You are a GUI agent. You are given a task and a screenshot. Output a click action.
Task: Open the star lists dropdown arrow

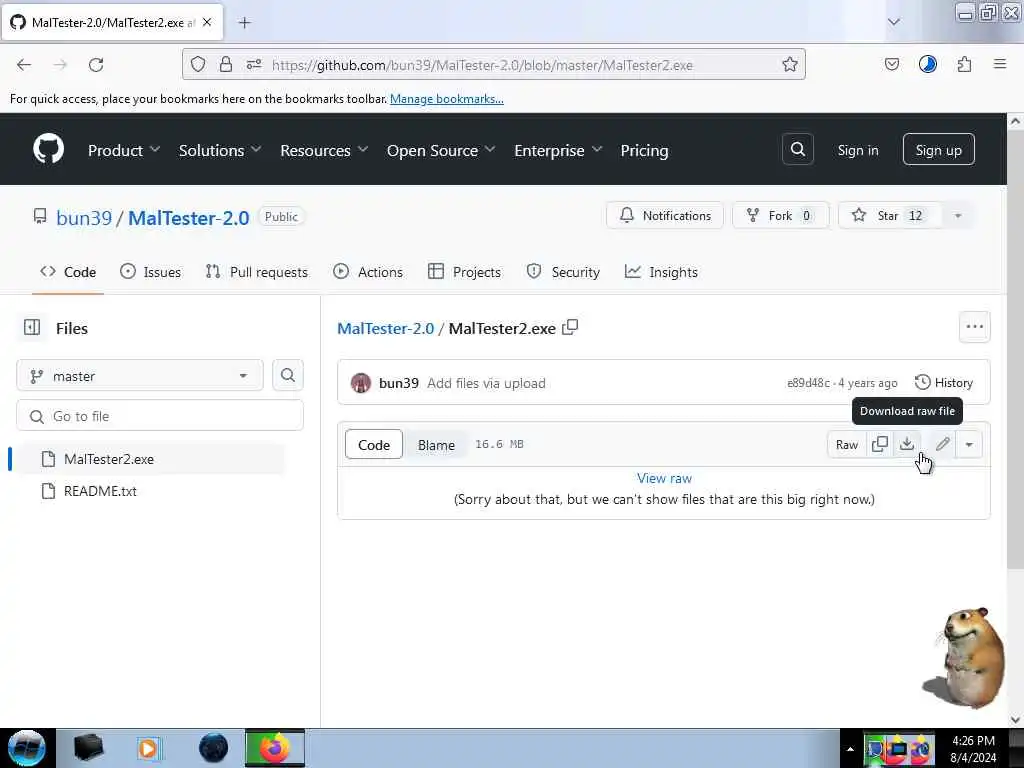coord(957,216)
